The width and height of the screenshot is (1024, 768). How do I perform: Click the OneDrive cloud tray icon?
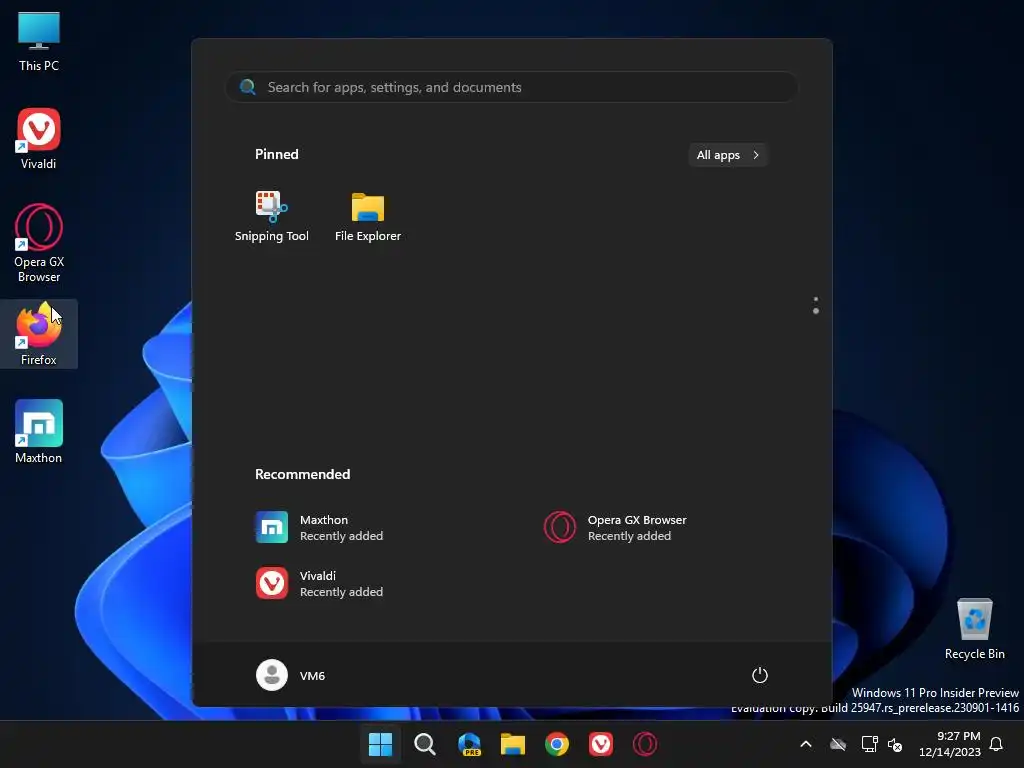pos(838,744)
